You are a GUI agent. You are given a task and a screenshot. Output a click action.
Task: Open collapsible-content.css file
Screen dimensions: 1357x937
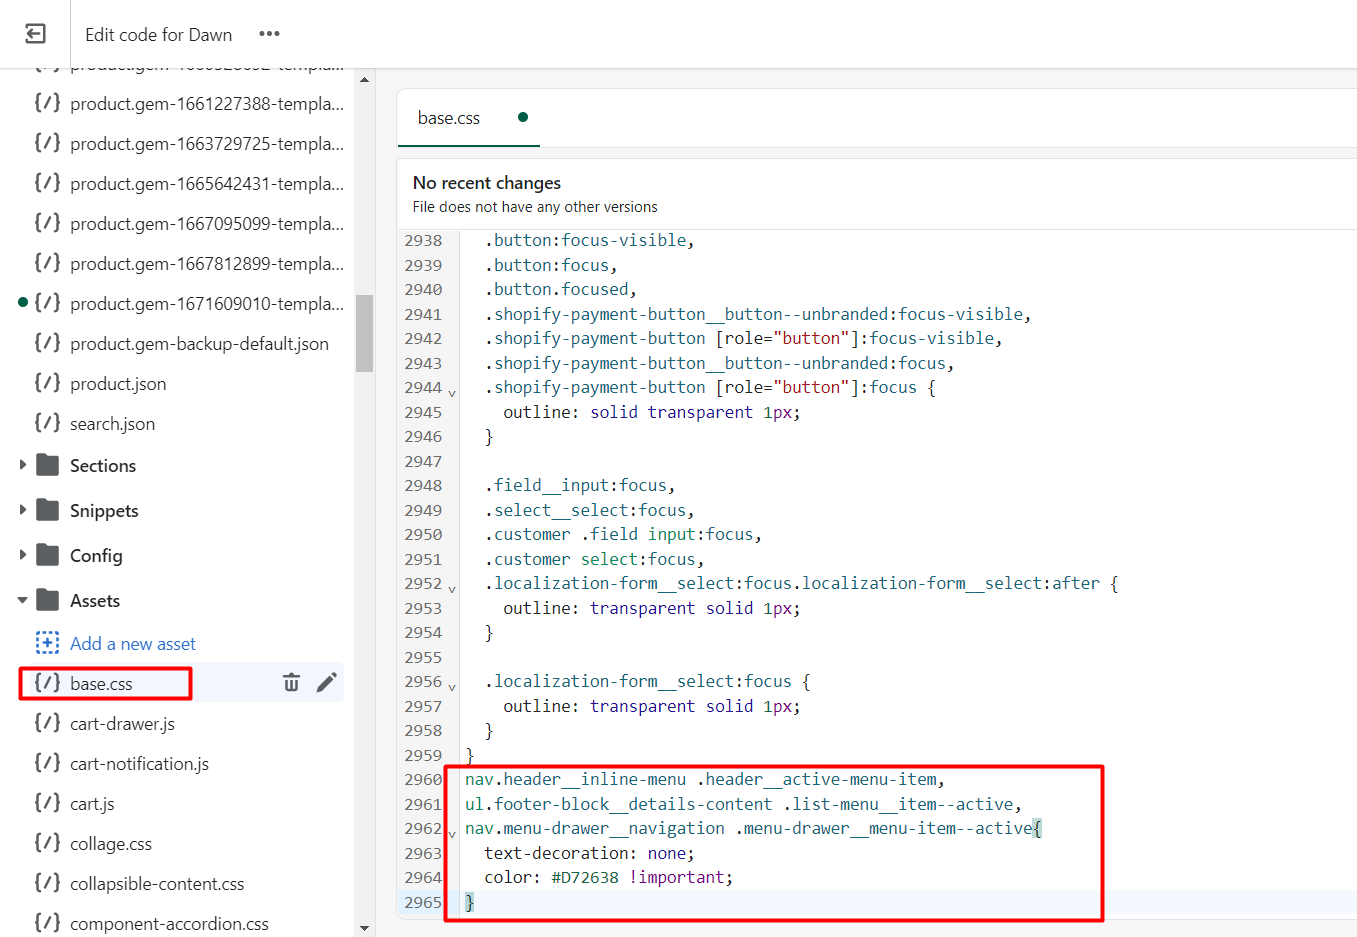pos(157,883)
